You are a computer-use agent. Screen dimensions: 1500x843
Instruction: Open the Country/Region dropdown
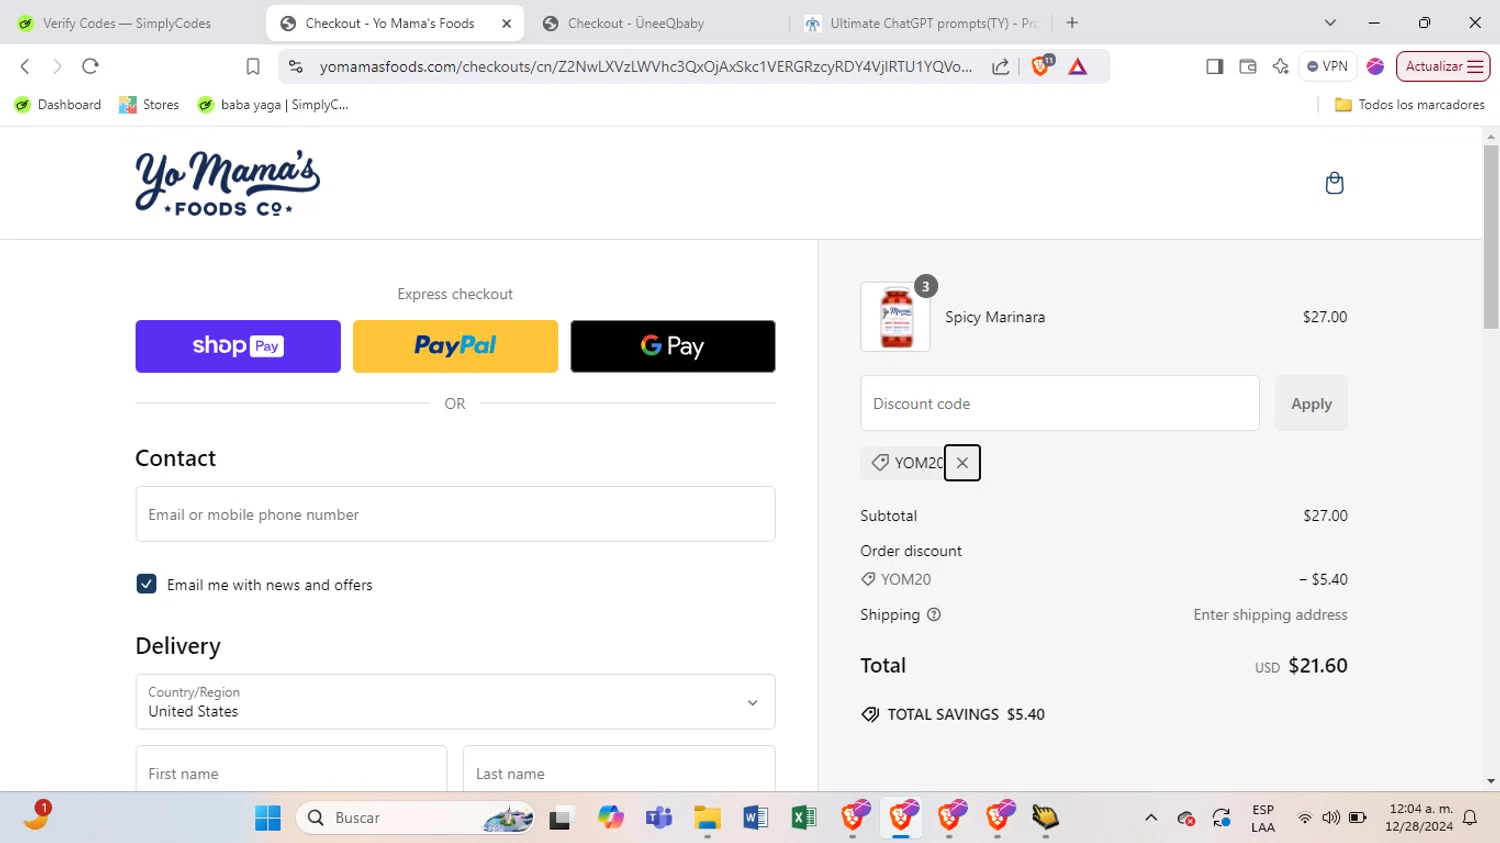pyautogui.click(x=455, y=702)
